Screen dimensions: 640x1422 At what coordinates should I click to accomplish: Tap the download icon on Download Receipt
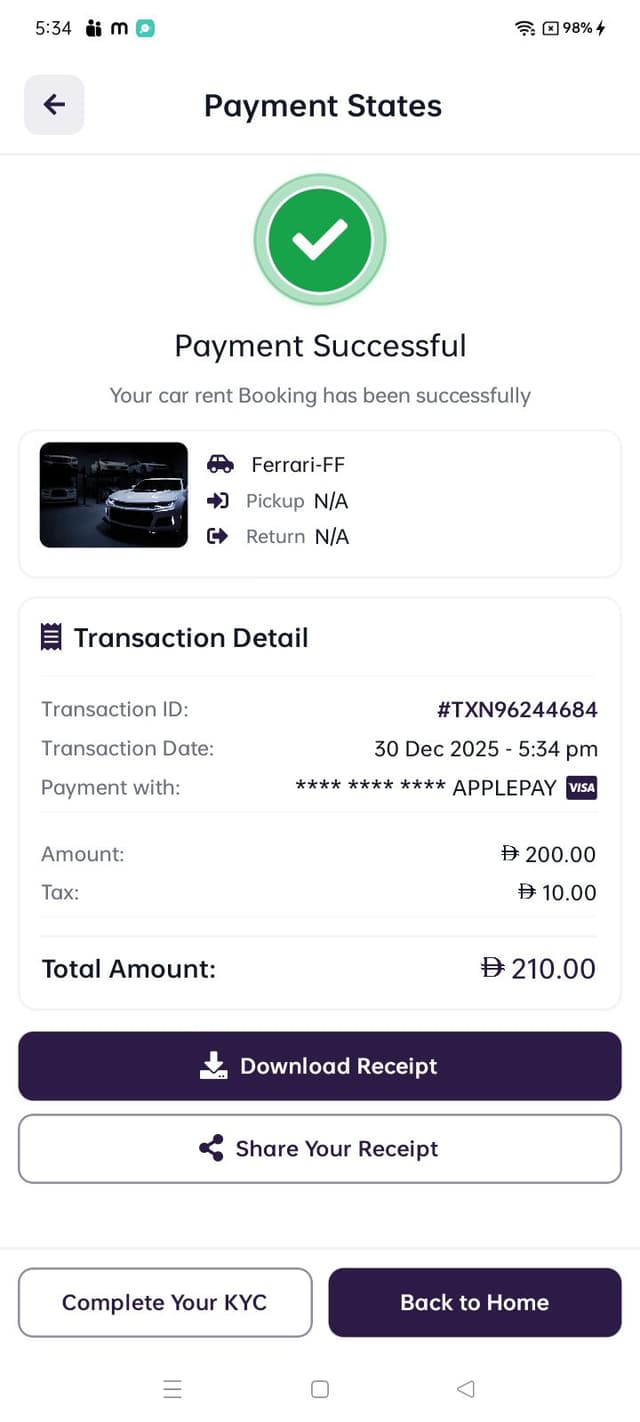coord(214,1066)
